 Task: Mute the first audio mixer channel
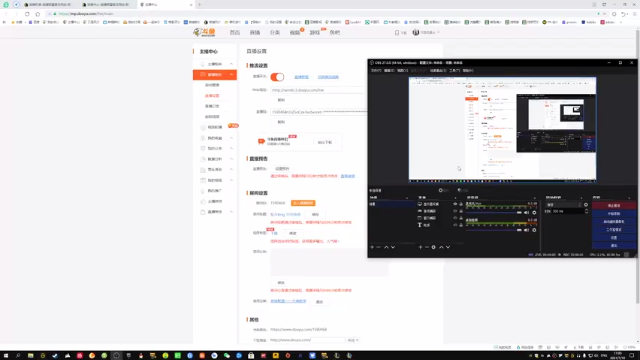pyautogui.click(x=527, y=212)
